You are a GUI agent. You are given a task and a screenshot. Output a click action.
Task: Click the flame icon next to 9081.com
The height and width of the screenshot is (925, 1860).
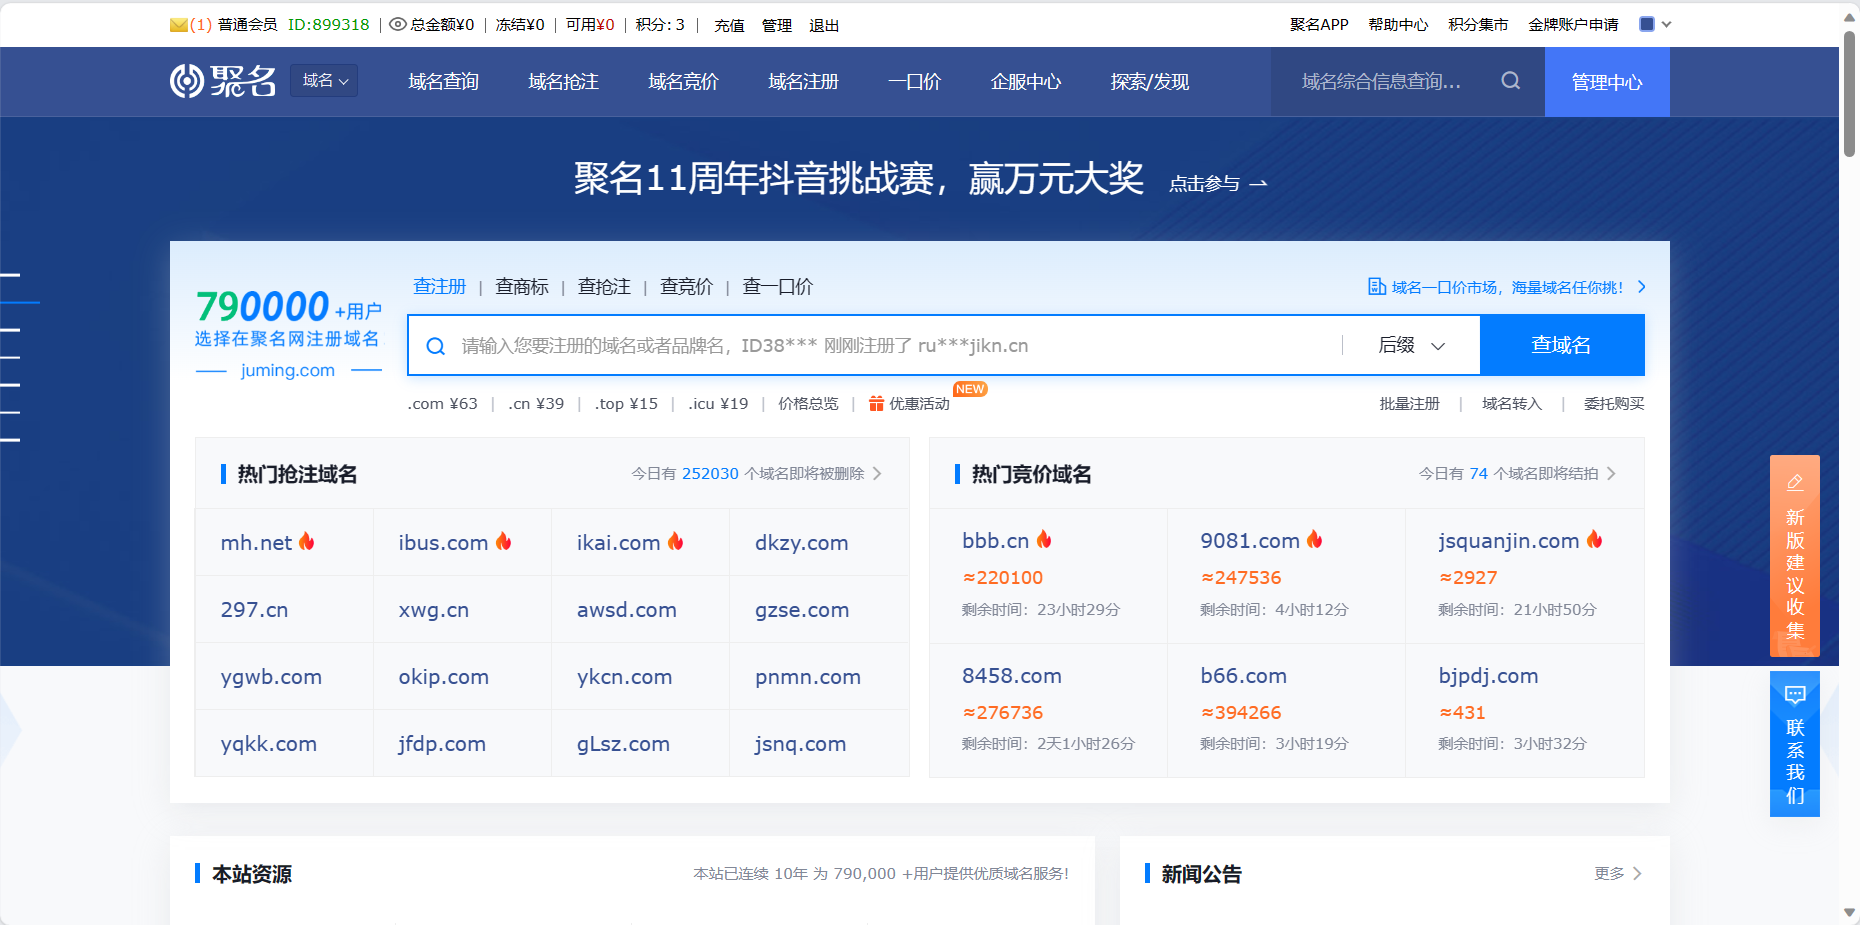[x=1315, y=539]
